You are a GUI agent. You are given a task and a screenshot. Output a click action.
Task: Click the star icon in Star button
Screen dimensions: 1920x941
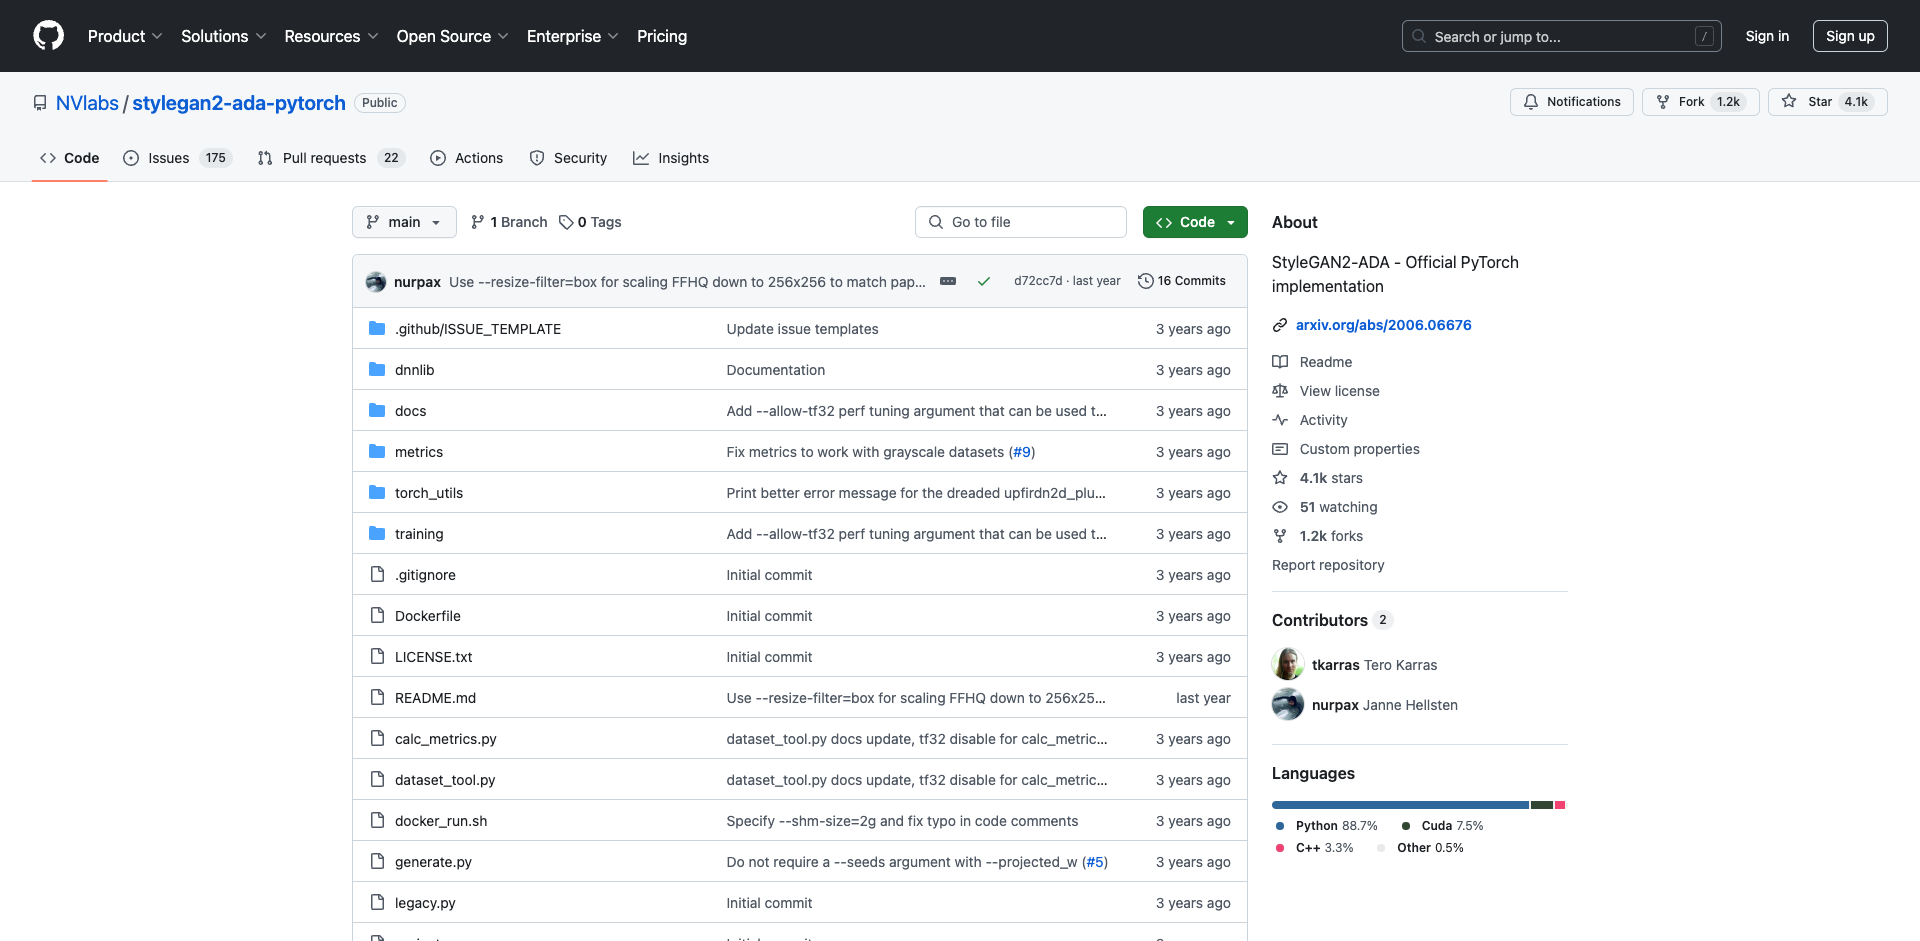pyautogui.click(x=1789, y=102)
